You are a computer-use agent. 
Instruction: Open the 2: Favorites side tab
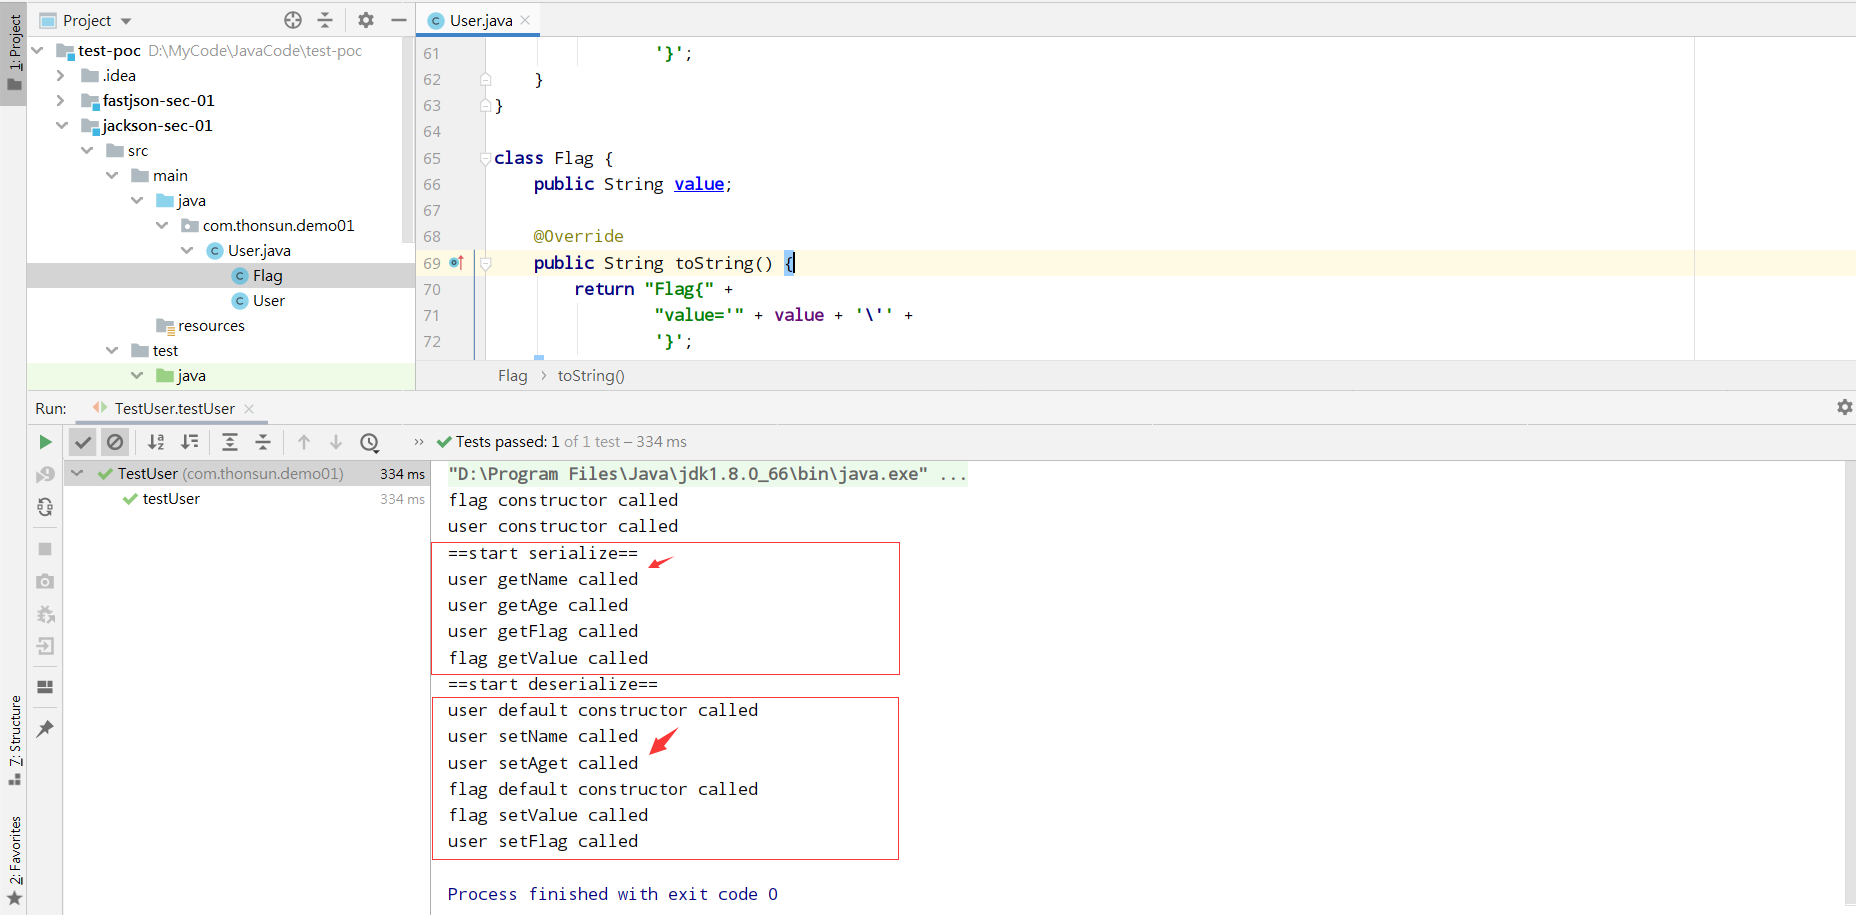point(14,860)
